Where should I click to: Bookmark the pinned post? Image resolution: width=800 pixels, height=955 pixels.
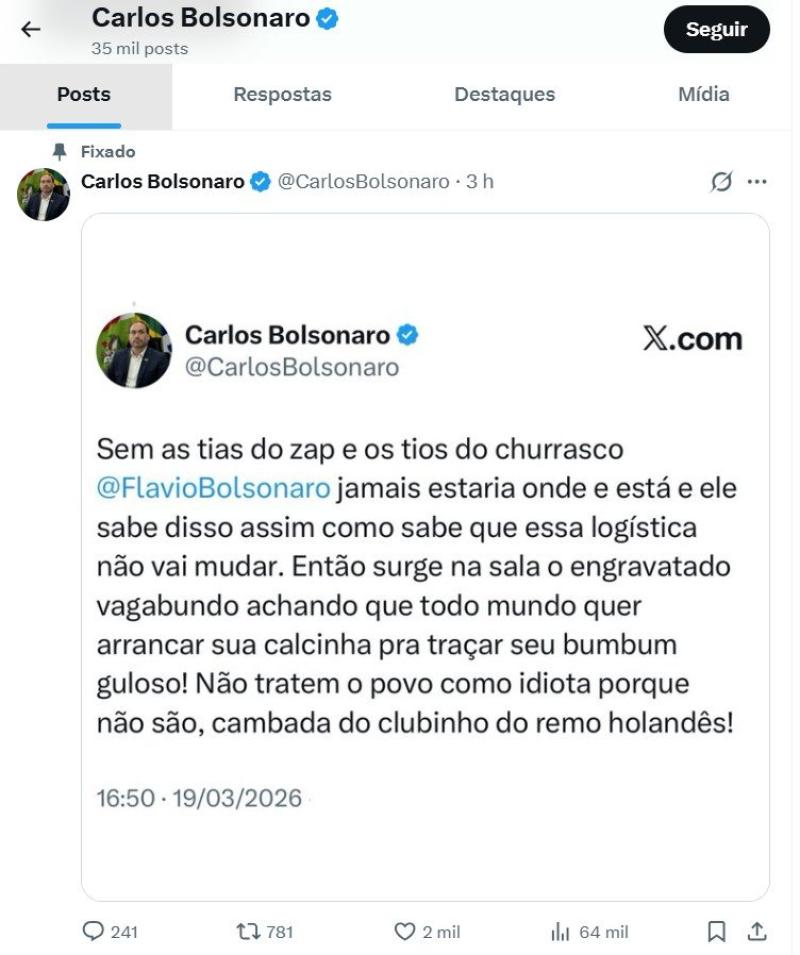[716, 931]
